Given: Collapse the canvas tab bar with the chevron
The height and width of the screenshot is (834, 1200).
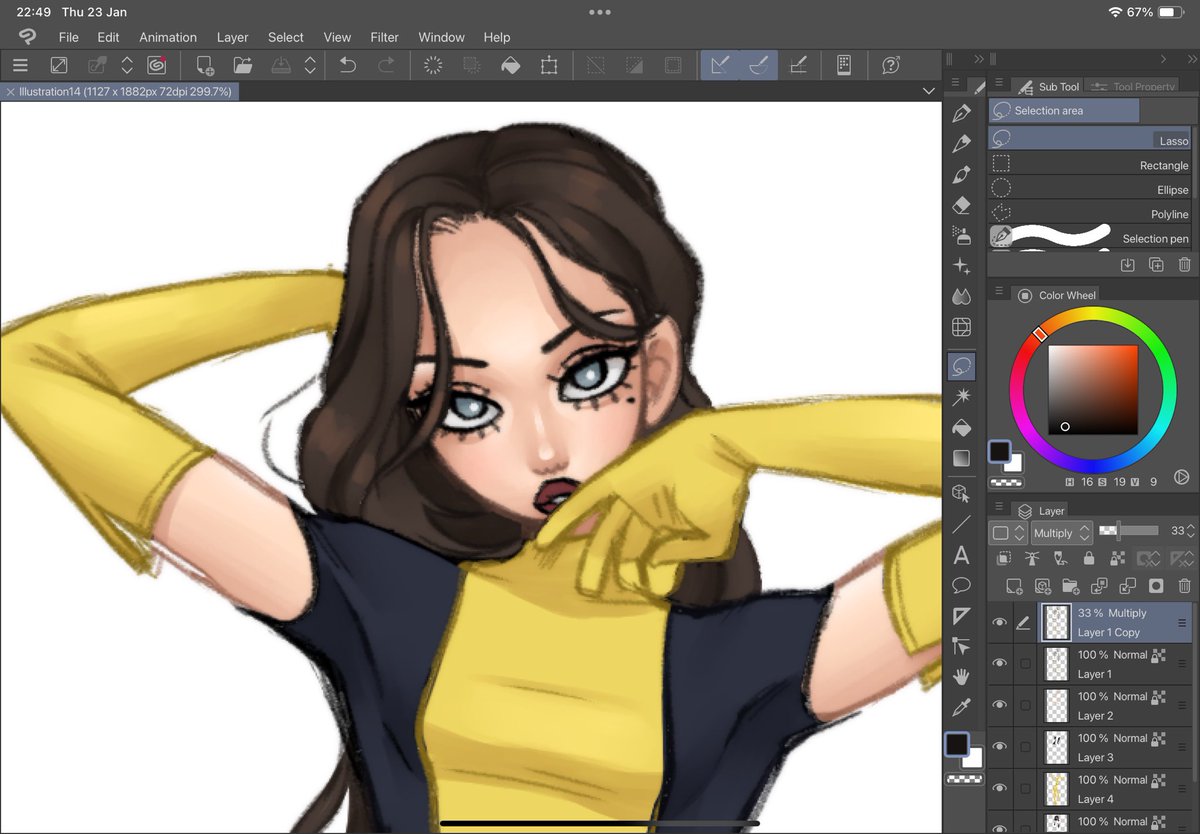Looking at the screenshot, I should point(928,90).
